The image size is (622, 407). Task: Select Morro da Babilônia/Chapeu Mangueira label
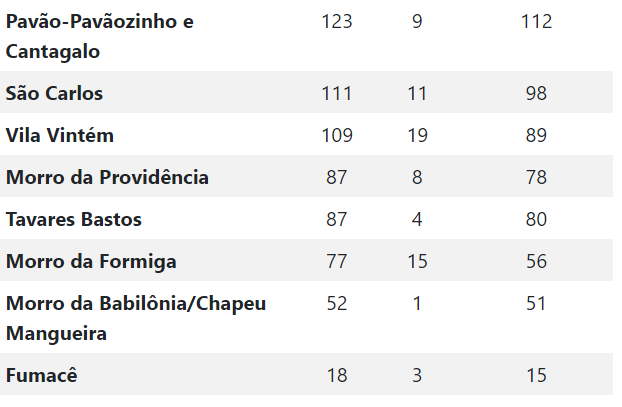point(136,319)
